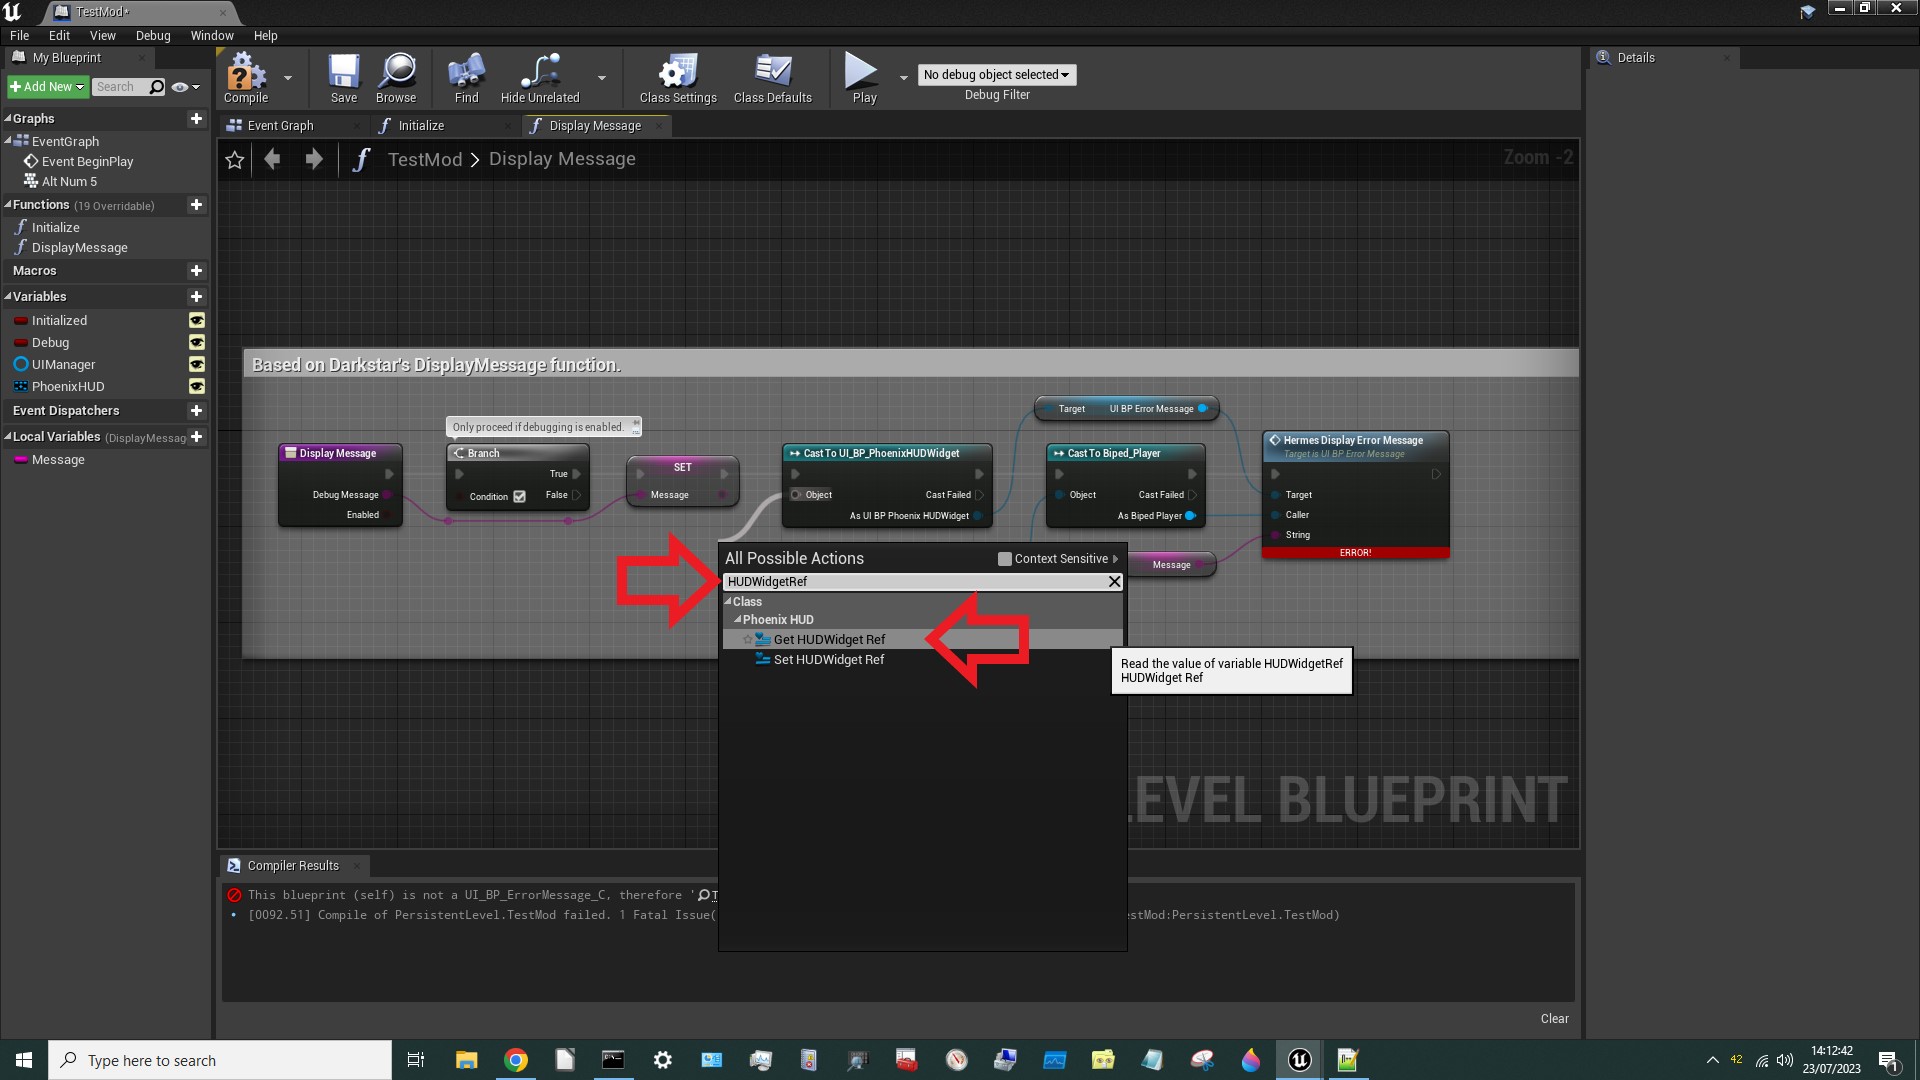Open Windows Start menu

24,1060
